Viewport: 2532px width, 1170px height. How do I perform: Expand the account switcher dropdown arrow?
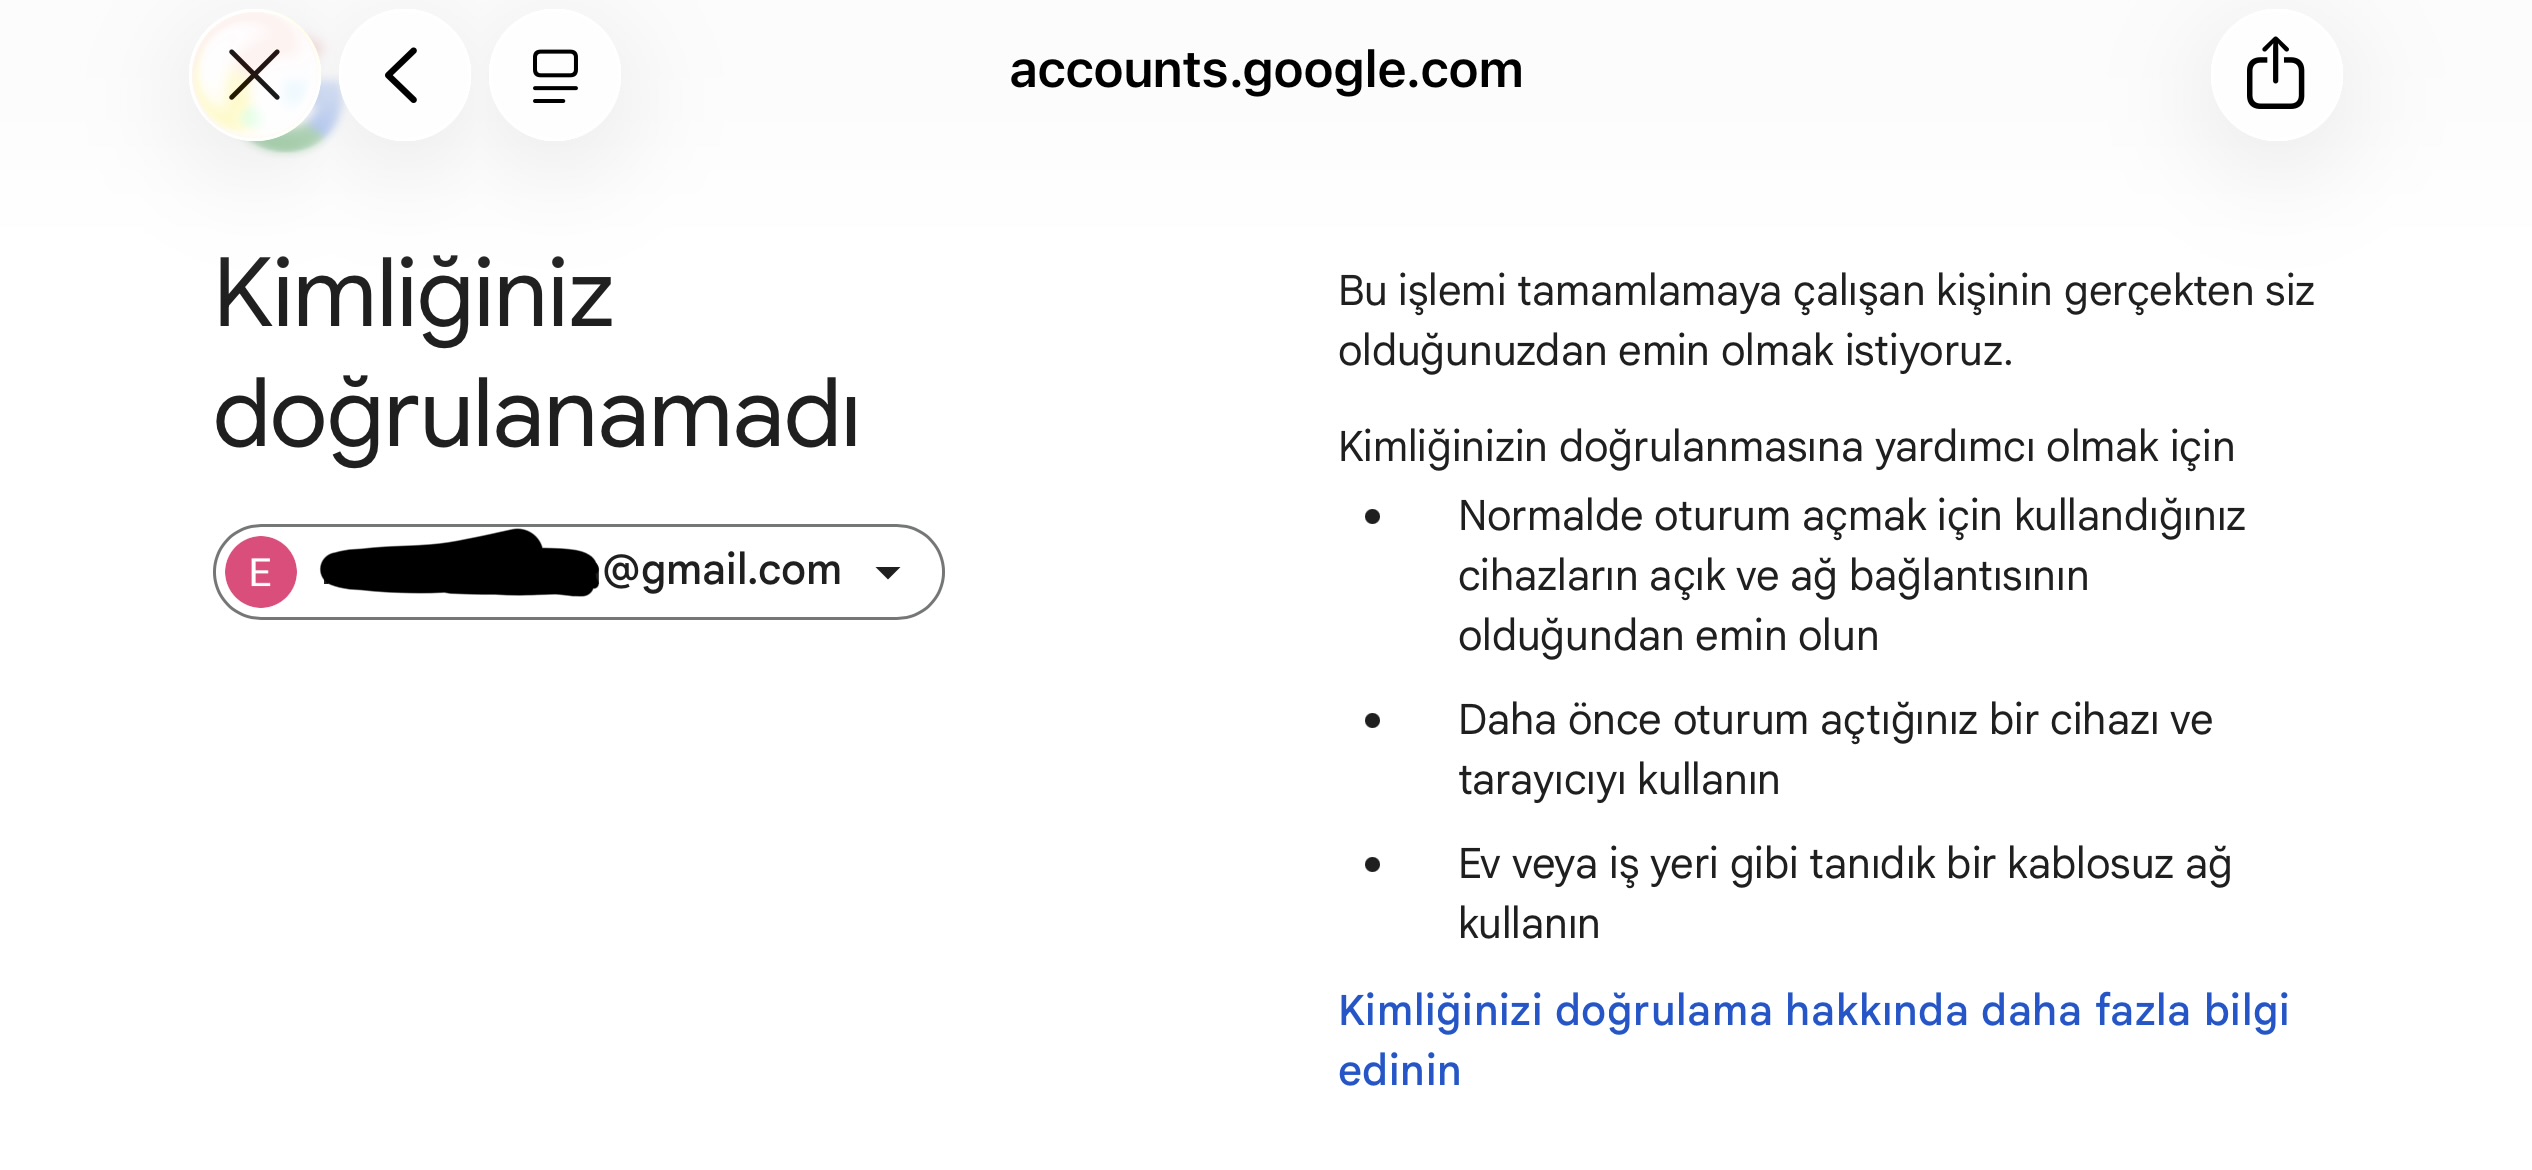pyautogui.click(x=888, y=572)
